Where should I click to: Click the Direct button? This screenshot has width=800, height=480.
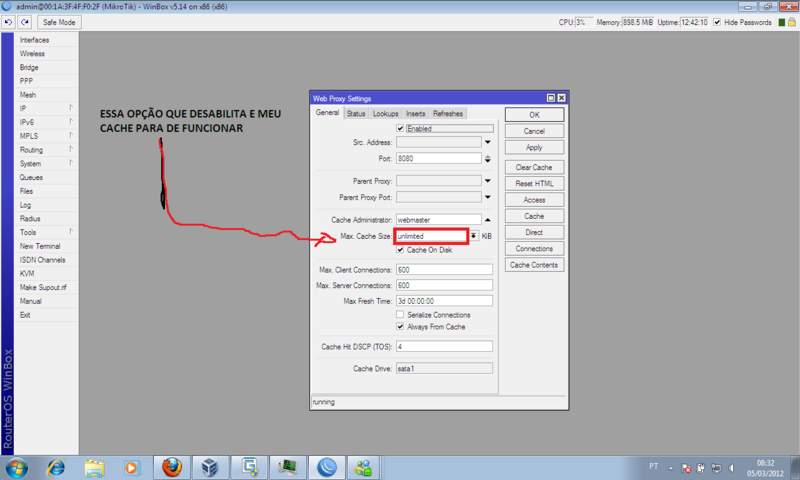tap(534, 233)
